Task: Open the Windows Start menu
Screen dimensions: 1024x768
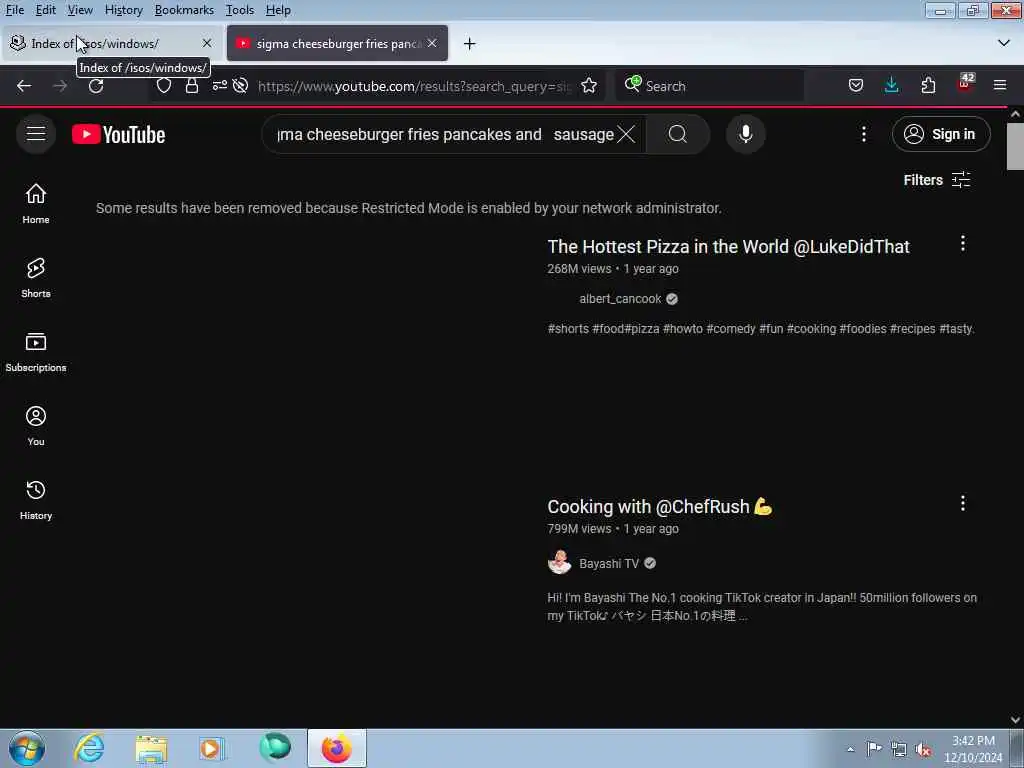Action: tap(27, 749)
